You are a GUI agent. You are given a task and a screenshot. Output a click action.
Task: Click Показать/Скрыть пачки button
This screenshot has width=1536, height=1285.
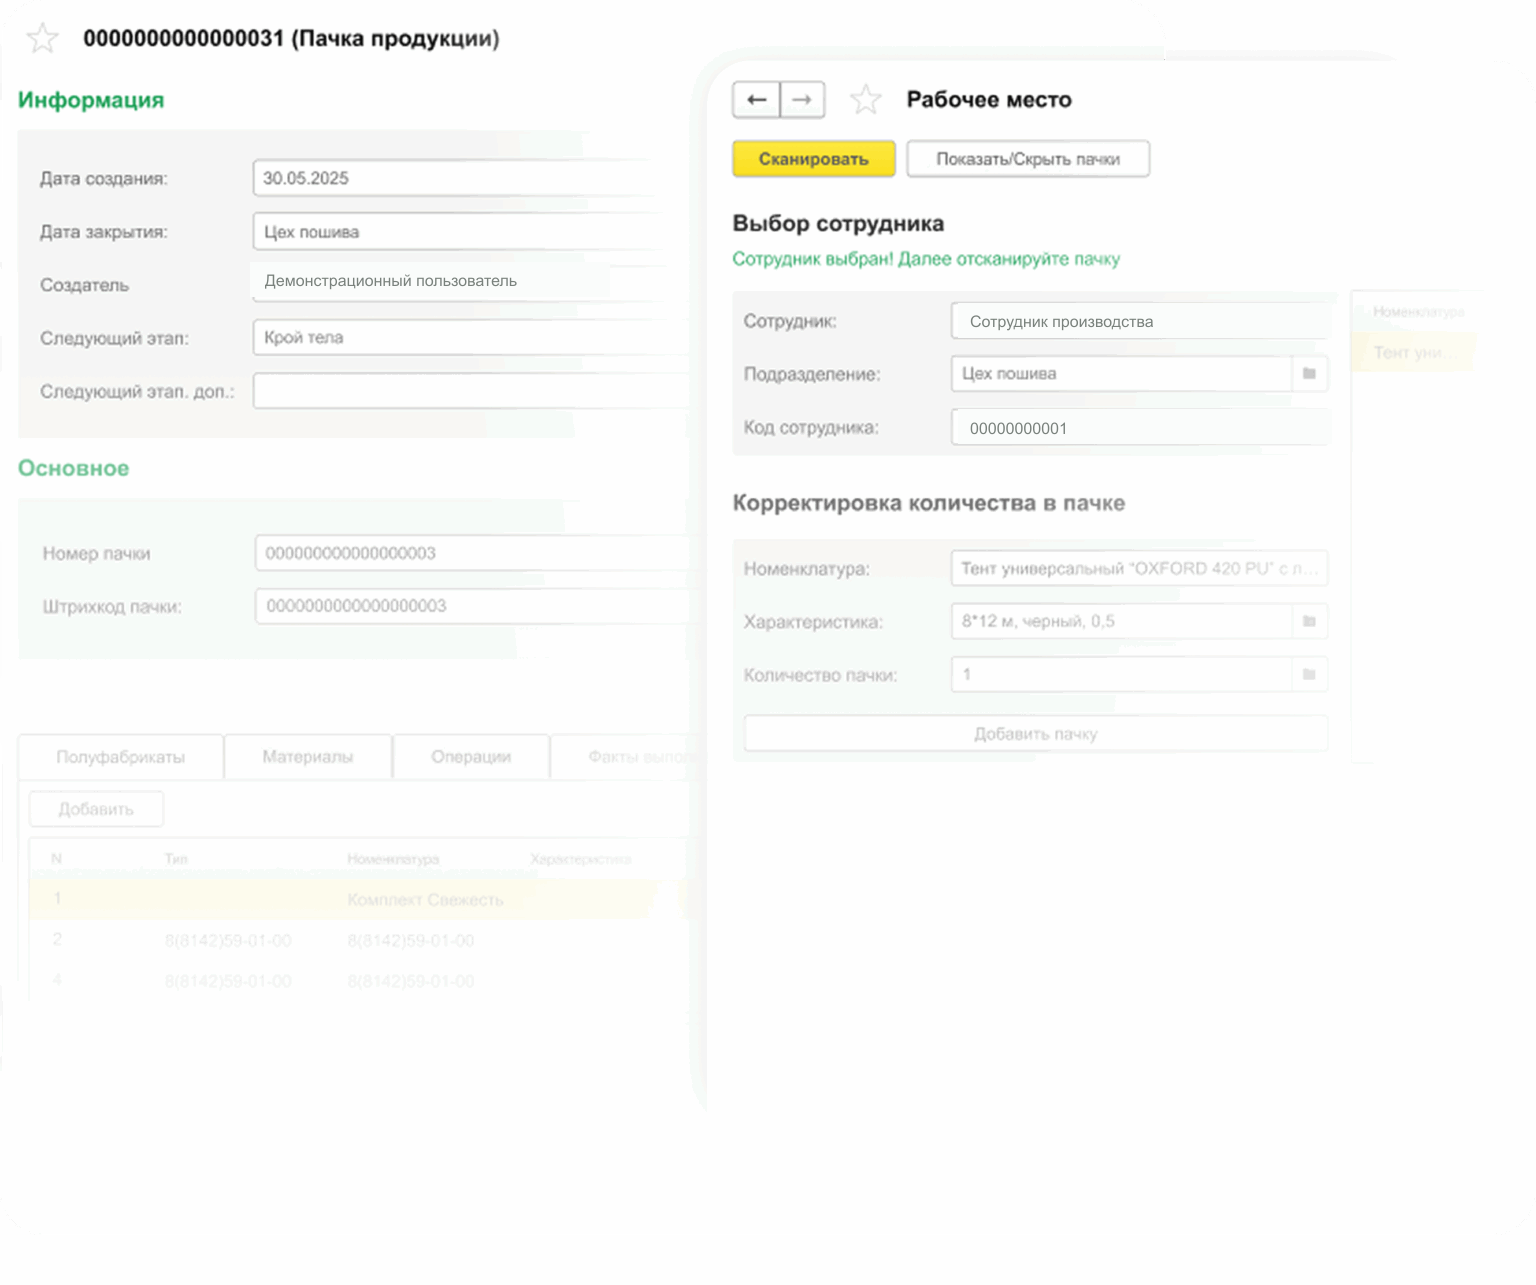1028,159
